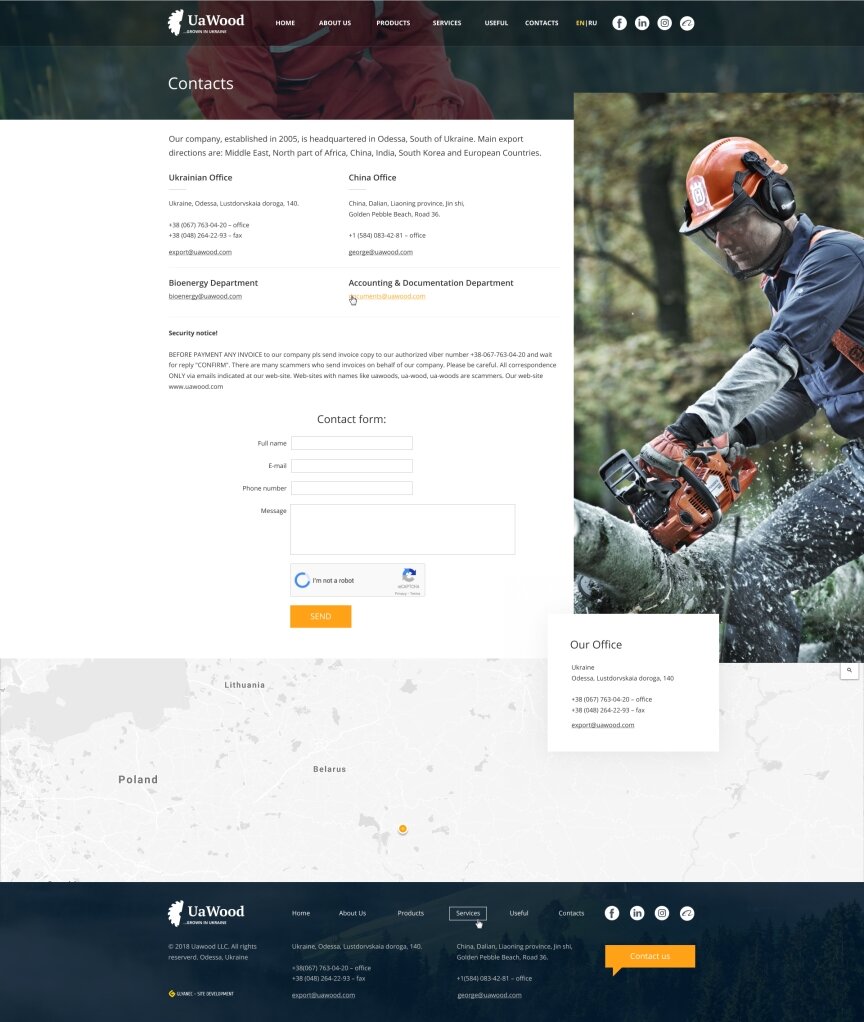Open CONTACTS in the top navigation
Screen dimensions: 864x1022
pos(541,23)
